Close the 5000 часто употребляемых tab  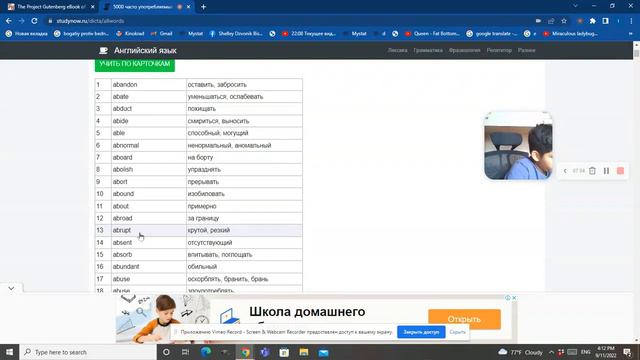189,7
